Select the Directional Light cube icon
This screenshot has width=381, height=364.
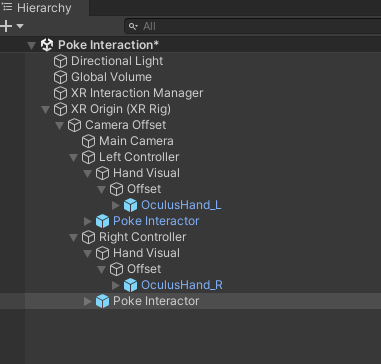tap(61, 61)
